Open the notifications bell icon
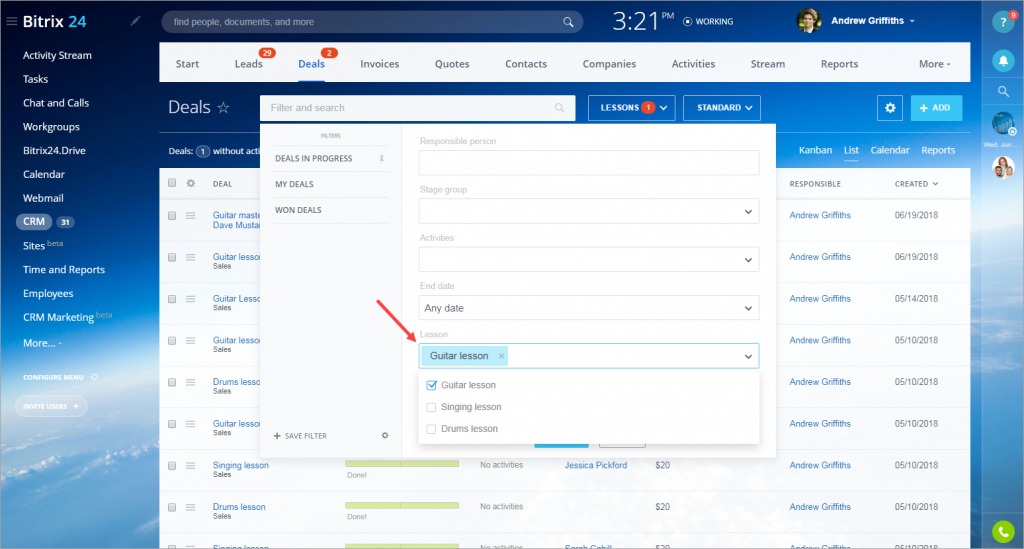This screenshot has height=549, width=1024. tap(1003, 61)
